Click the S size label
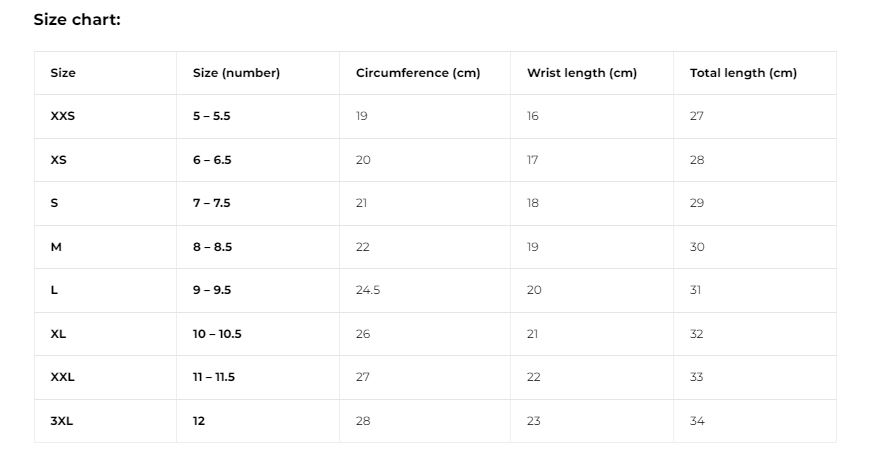 (x=54, y=203)
